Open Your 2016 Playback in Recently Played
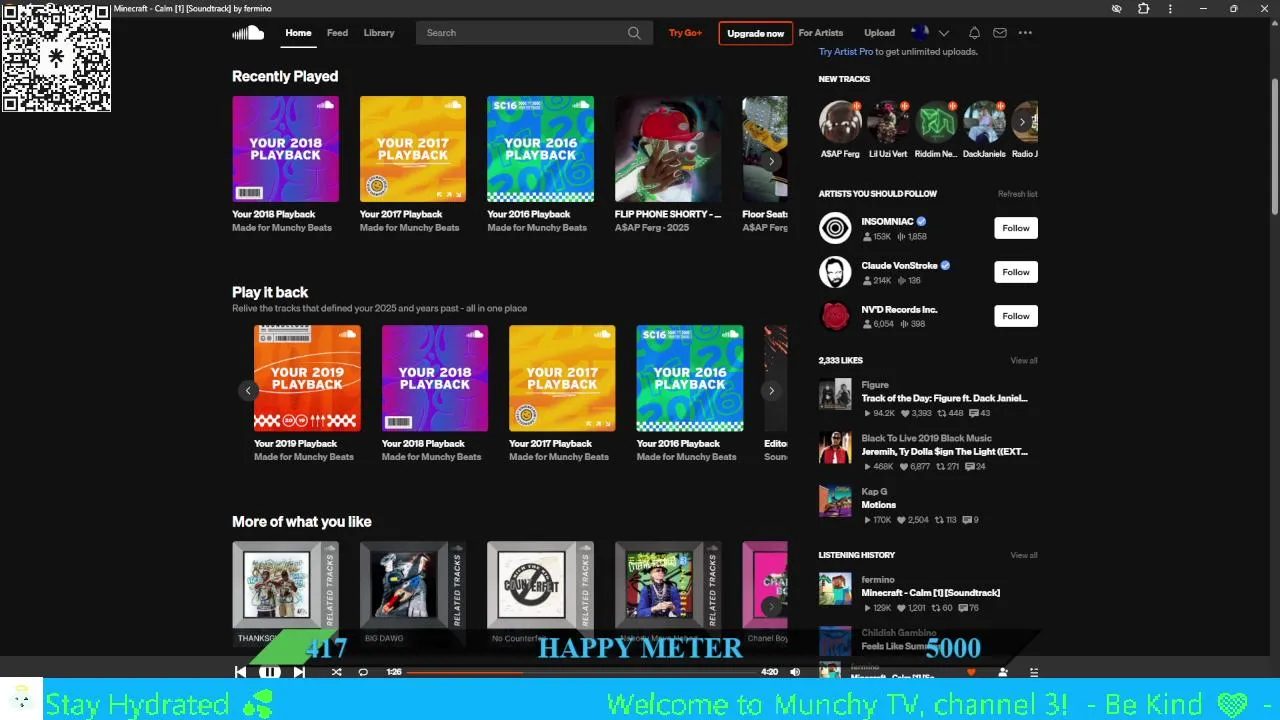 [x=540, y=149]
